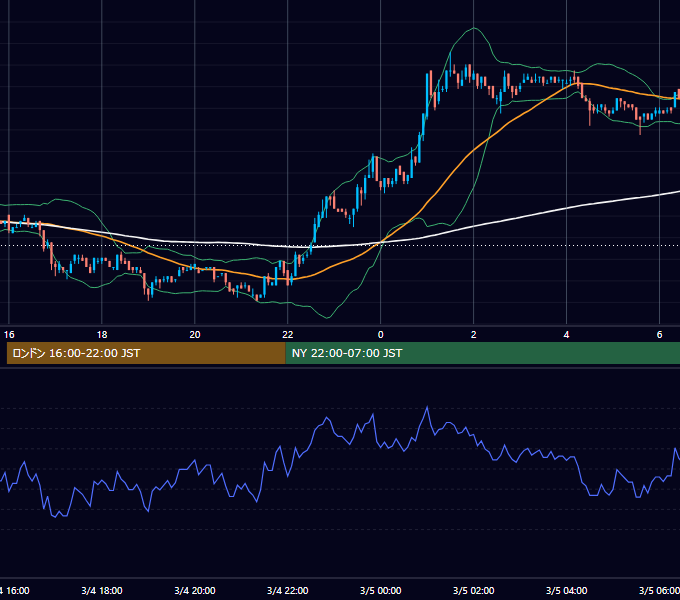The height and width of the screenshot is (600, 680).
Task: Click the '3/4 18:00' date label
Action: [102, 591]
